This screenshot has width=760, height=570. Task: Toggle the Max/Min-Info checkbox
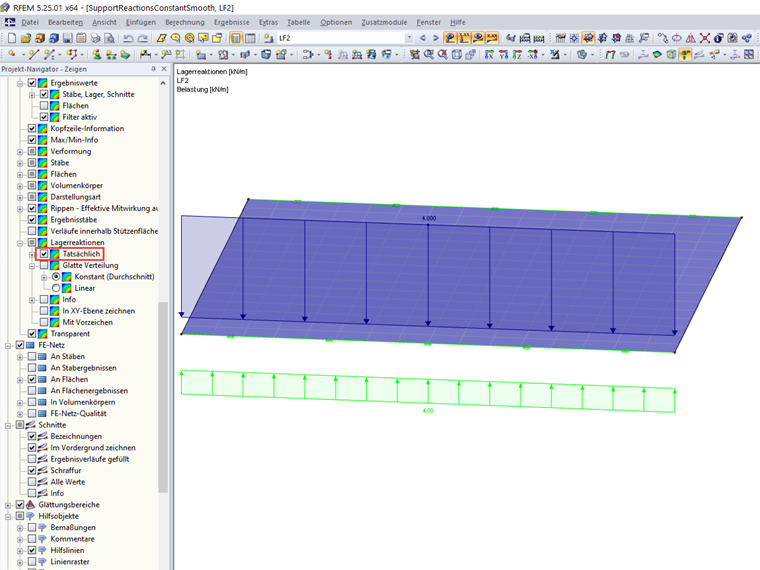[x=32, y=140]
